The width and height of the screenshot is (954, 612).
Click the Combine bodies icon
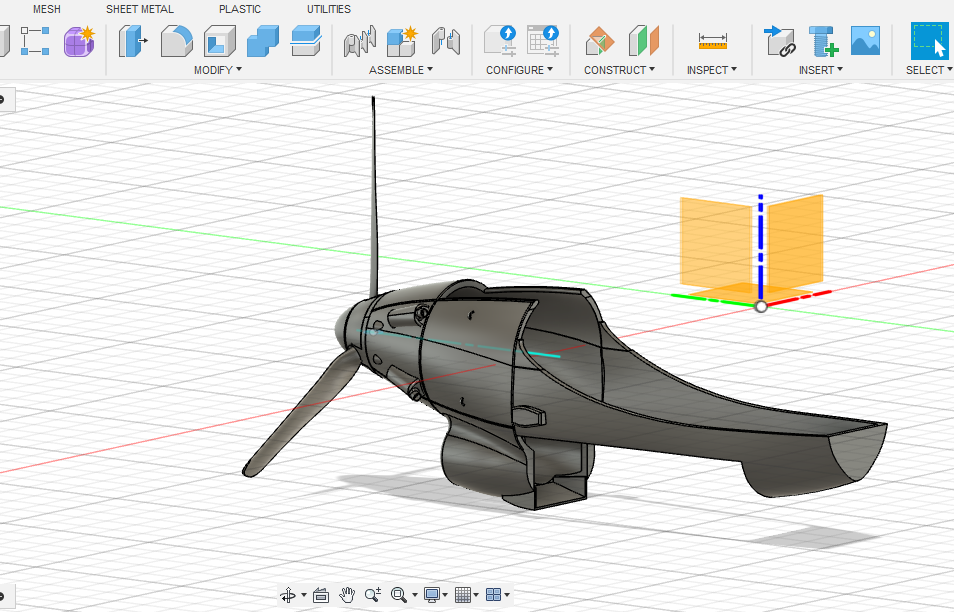263,41
